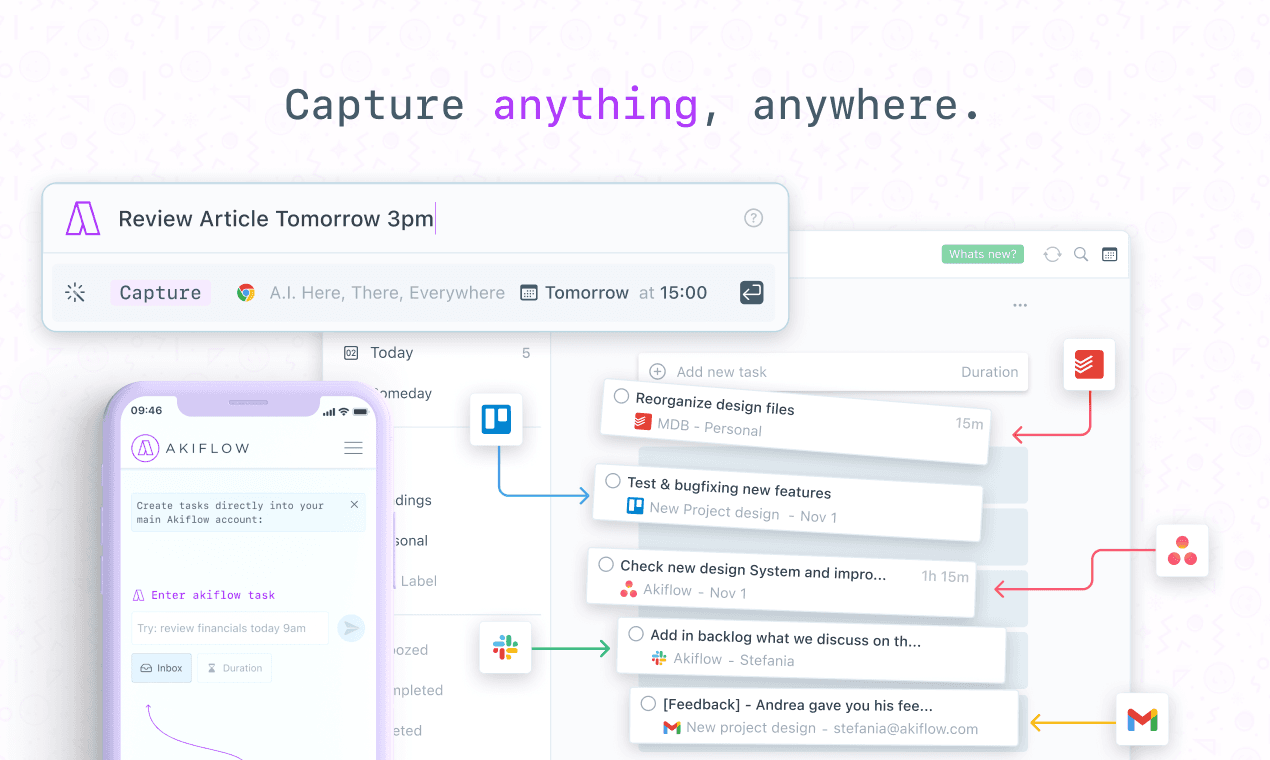1270x760 pixels.
Task: Click the Gmail integration icon
Action: [x=1142, y=719]
